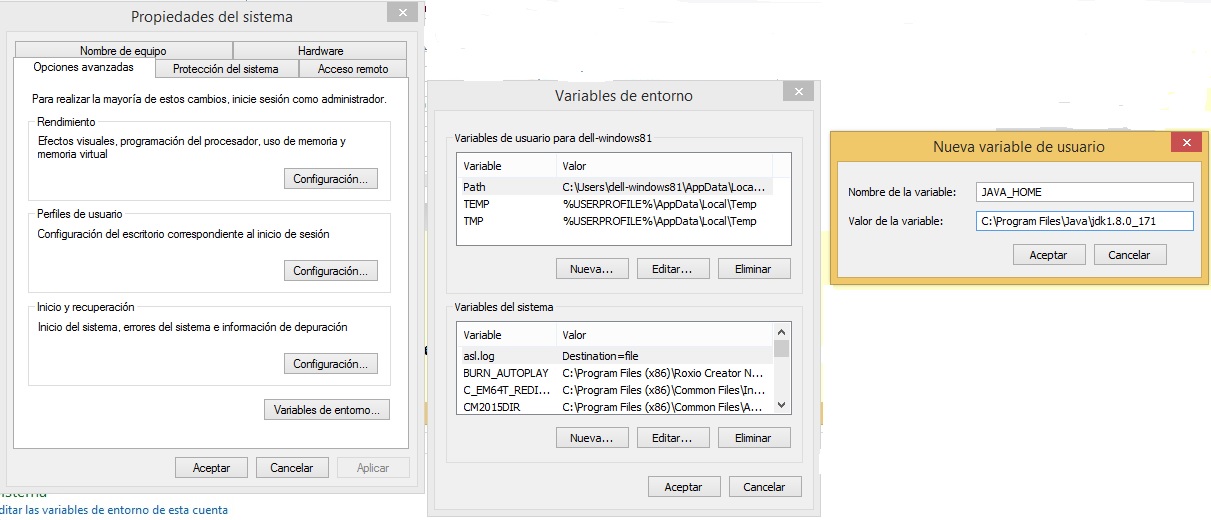The width and height of the screenshot is (1211, 520).
Task: Open the Hardware tab
Action: 320,51
